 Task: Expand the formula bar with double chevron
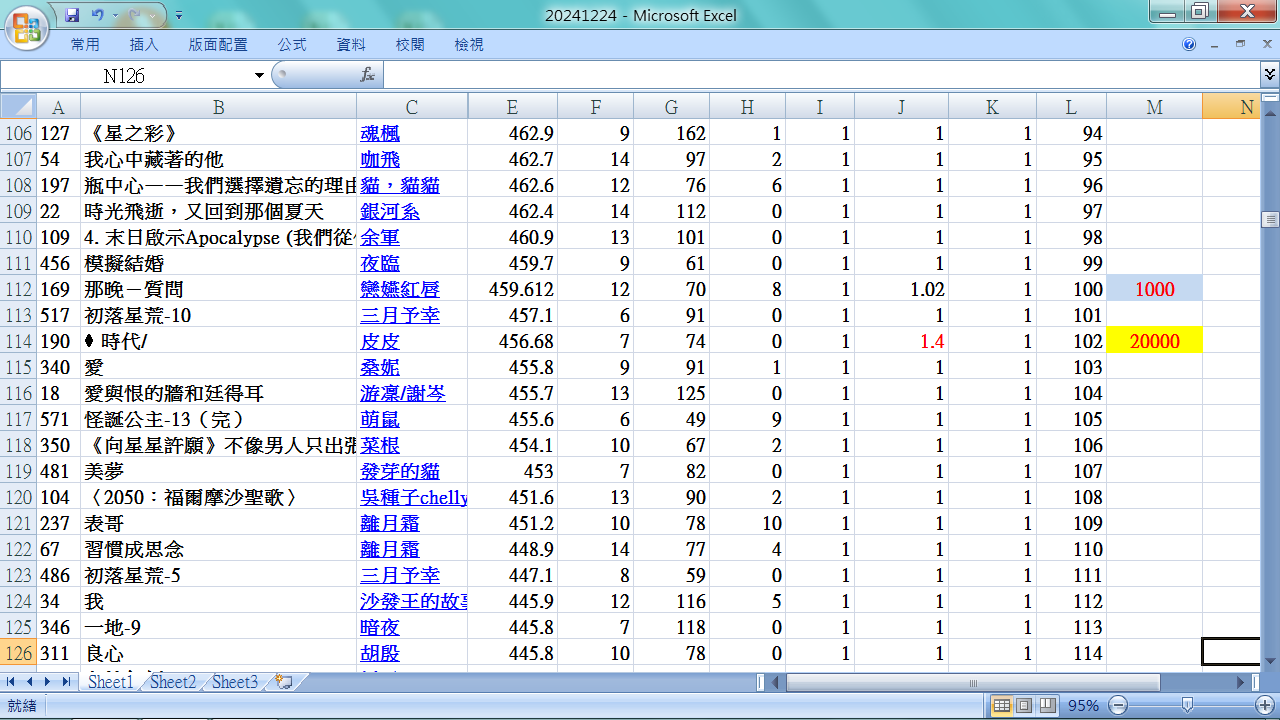point(1269,75)
